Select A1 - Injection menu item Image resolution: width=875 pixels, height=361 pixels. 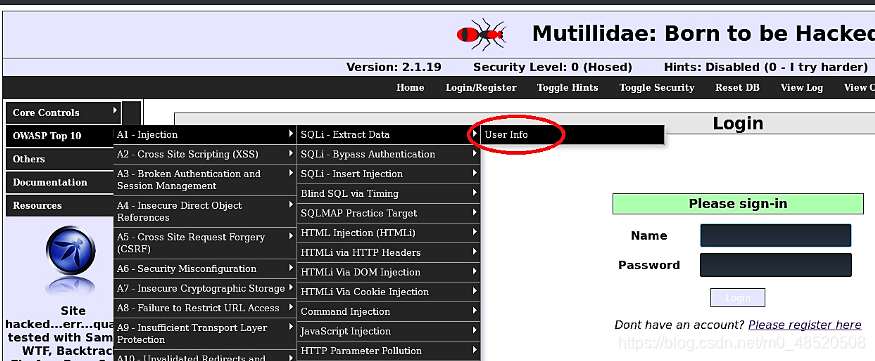click(x=205, y=134)
